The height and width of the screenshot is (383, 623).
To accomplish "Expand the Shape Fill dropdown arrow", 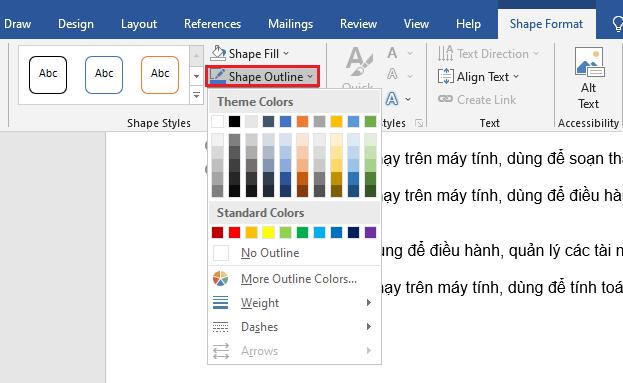I will point(286,53).
